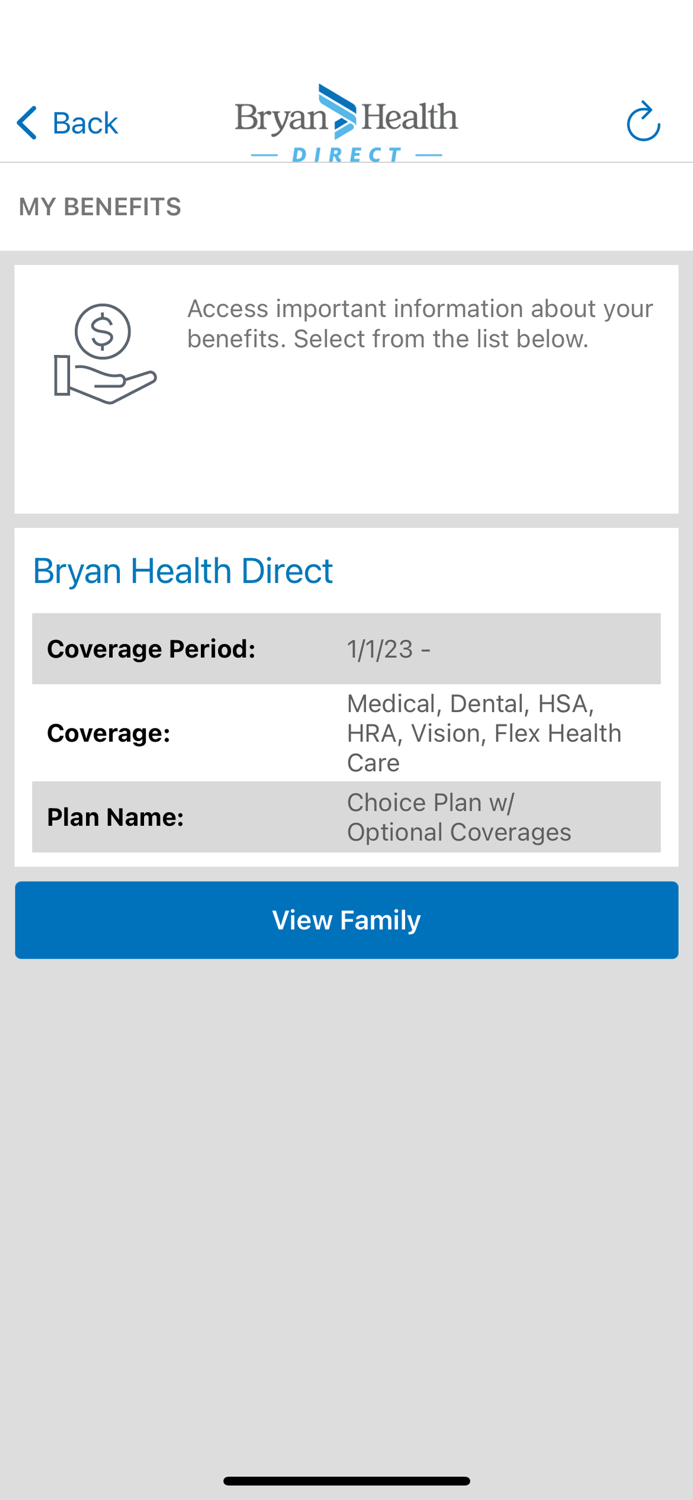
Task: Click the DIRECT wordmark under the logo
Action: tap(346, 153)
